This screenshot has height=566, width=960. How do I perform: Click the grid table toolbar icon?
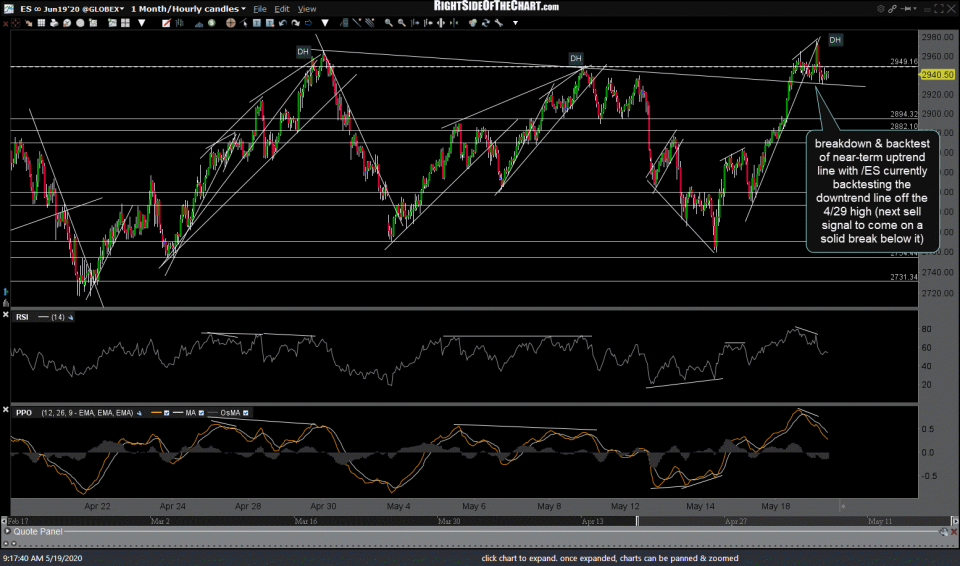coord(41,23)
